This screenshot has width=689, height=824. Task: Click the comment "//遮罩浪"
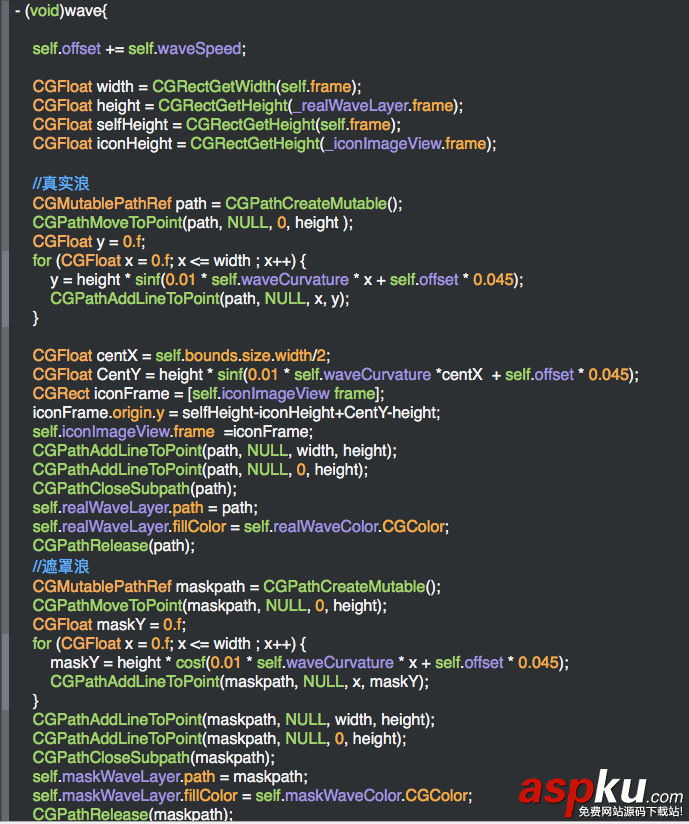pyautogui.click(x=61, y=566)
